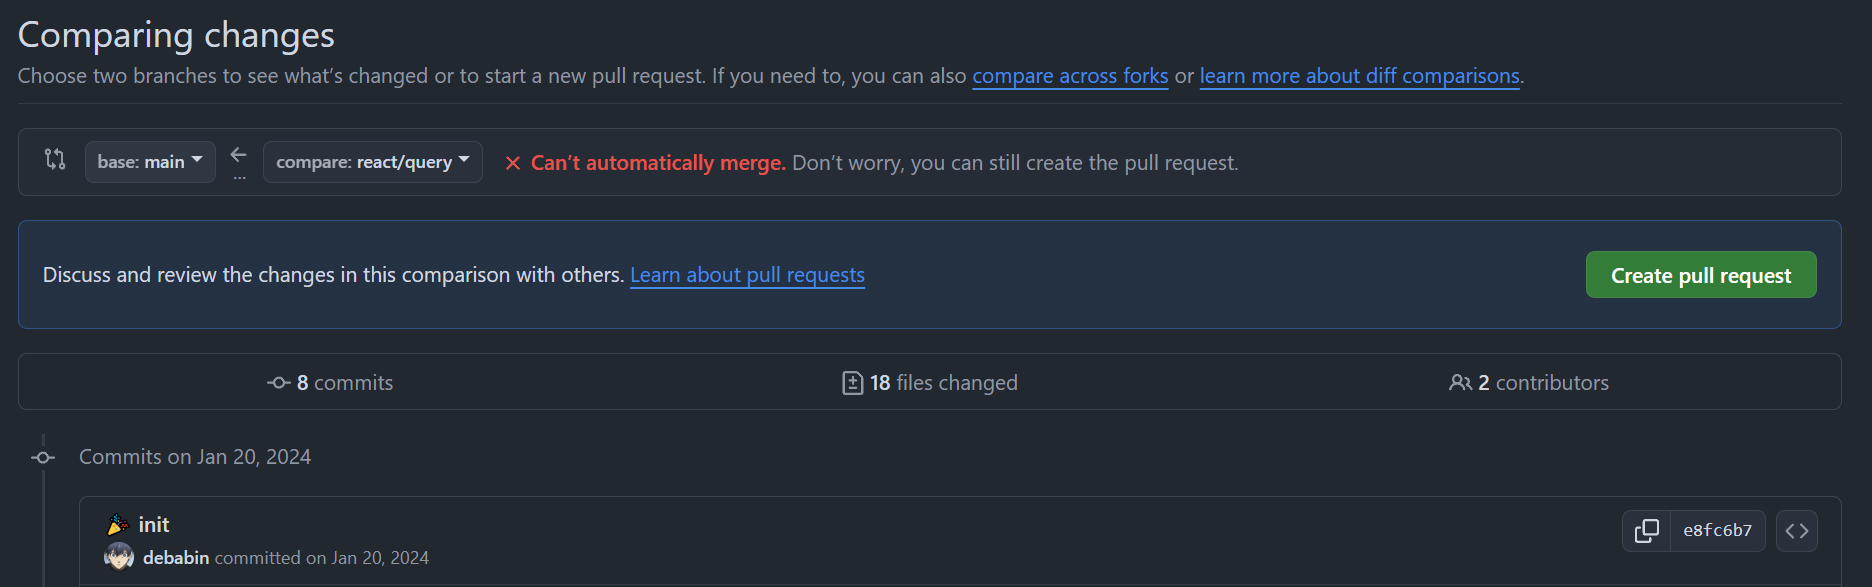Click the Create pull request button
Screen dimensions: 1872x587
pos(1701,275)
